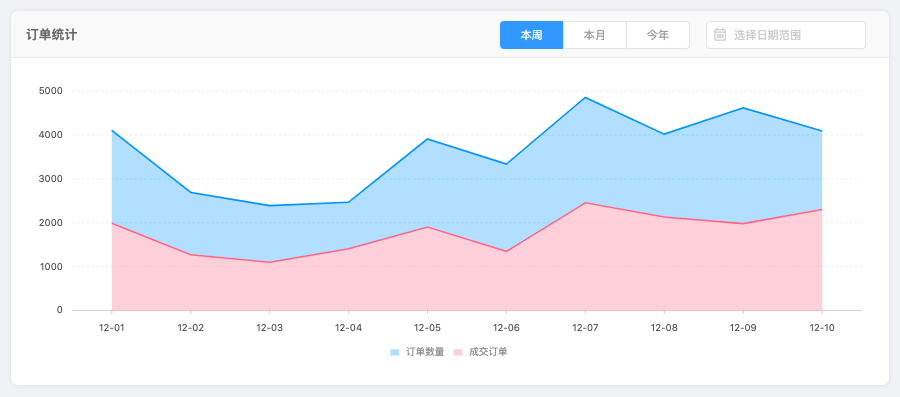The width and height of the screenshot is (900, 397).
Task: Click the 2000 y-axis value
Action: (51, 223)
